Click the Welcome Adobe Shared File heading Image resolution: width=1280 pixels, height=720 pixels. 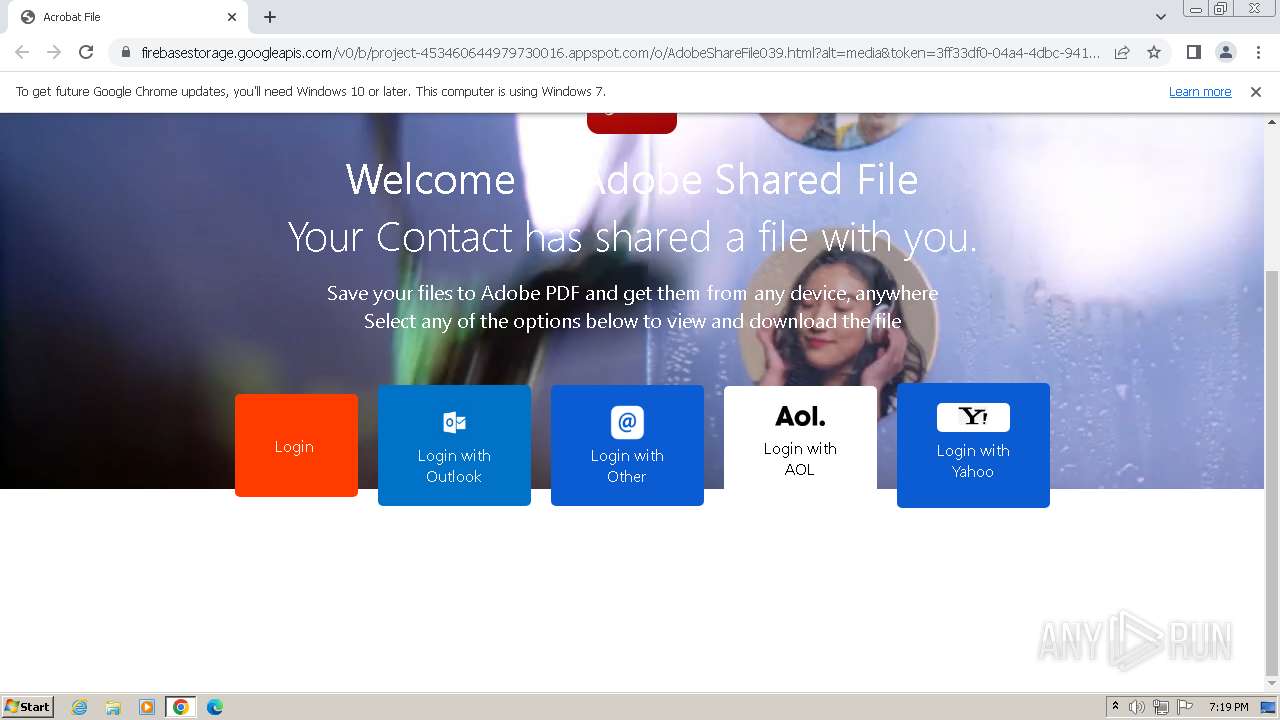point(632,180)
